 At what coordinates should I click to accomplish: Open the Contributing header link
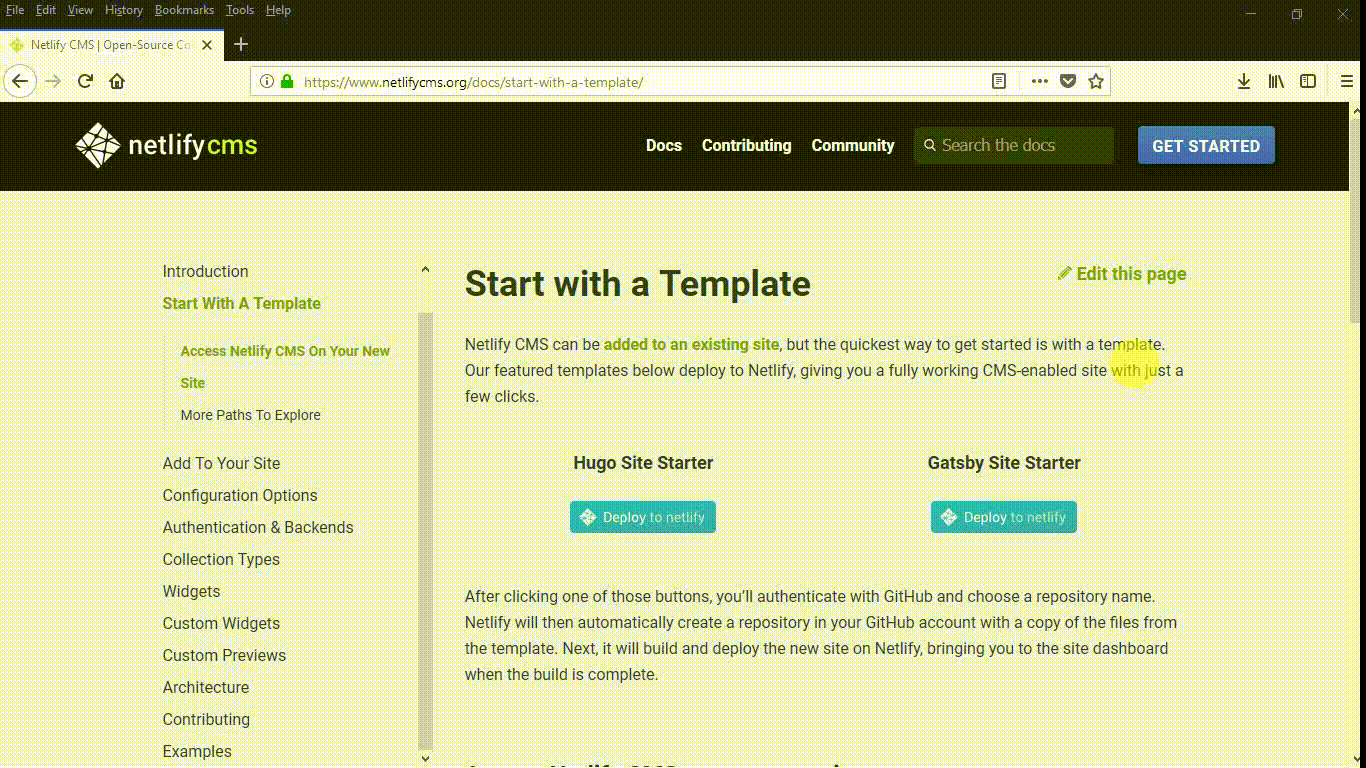[746, 145]
